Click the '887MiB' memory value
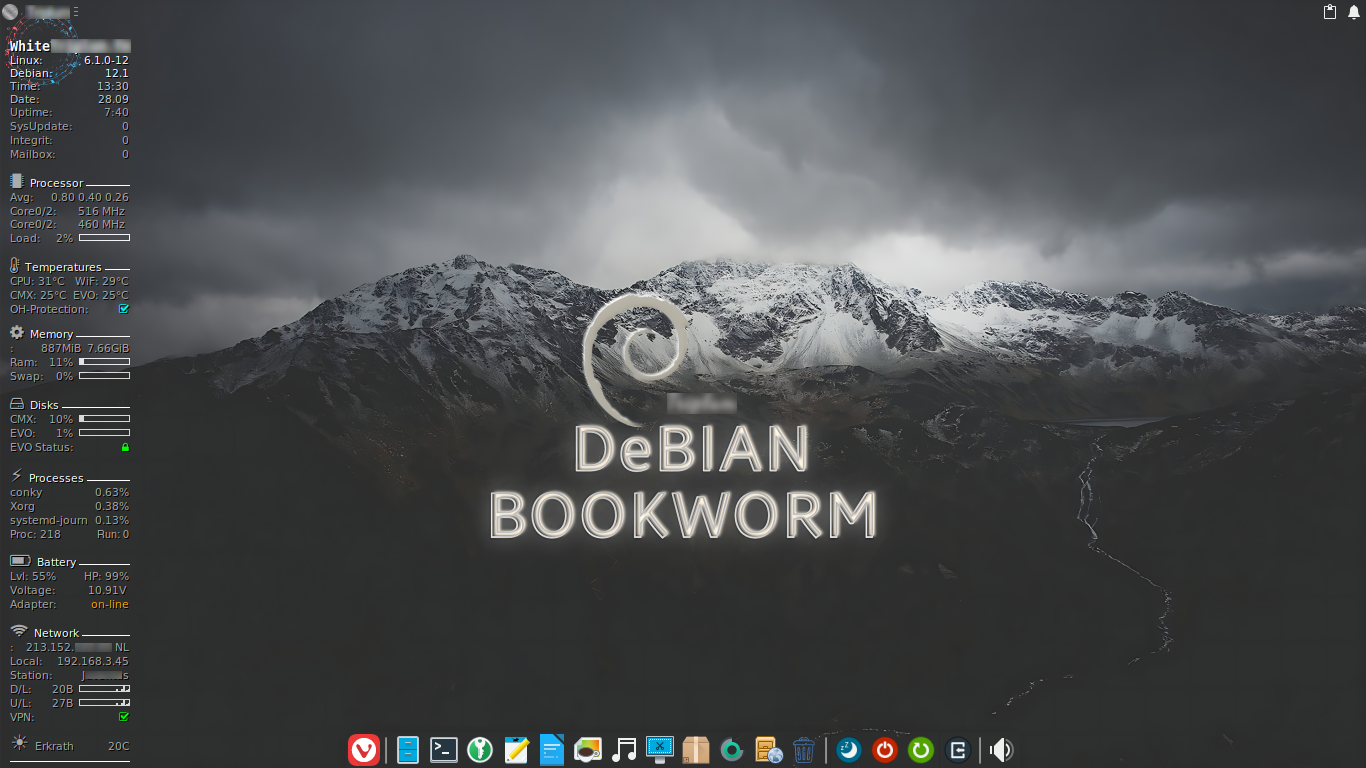 click(60, 348)
